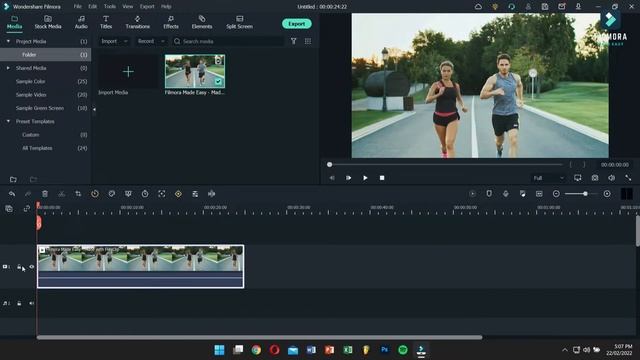Collapse the Project Media tree

pos(8,41)
